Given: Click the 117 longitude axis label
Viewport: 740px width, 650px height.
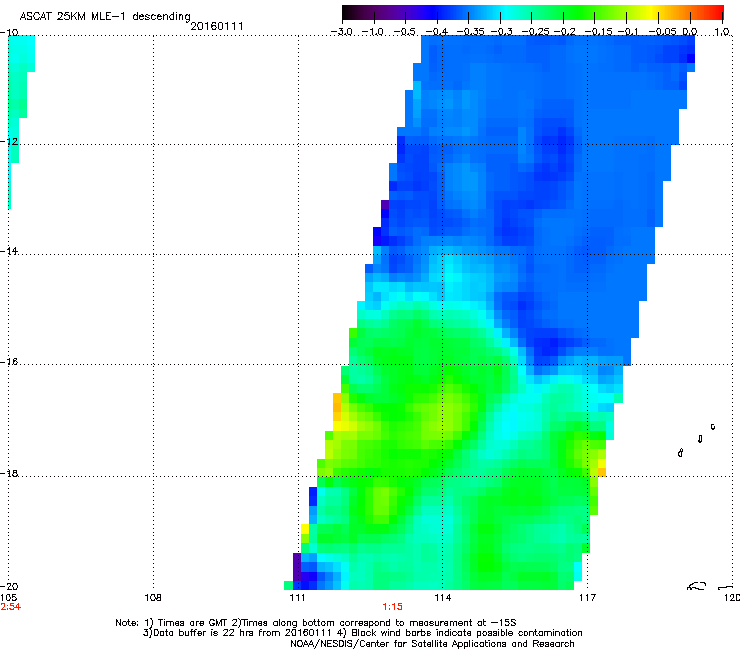Looking at the screenshot, I should (587, 598).
